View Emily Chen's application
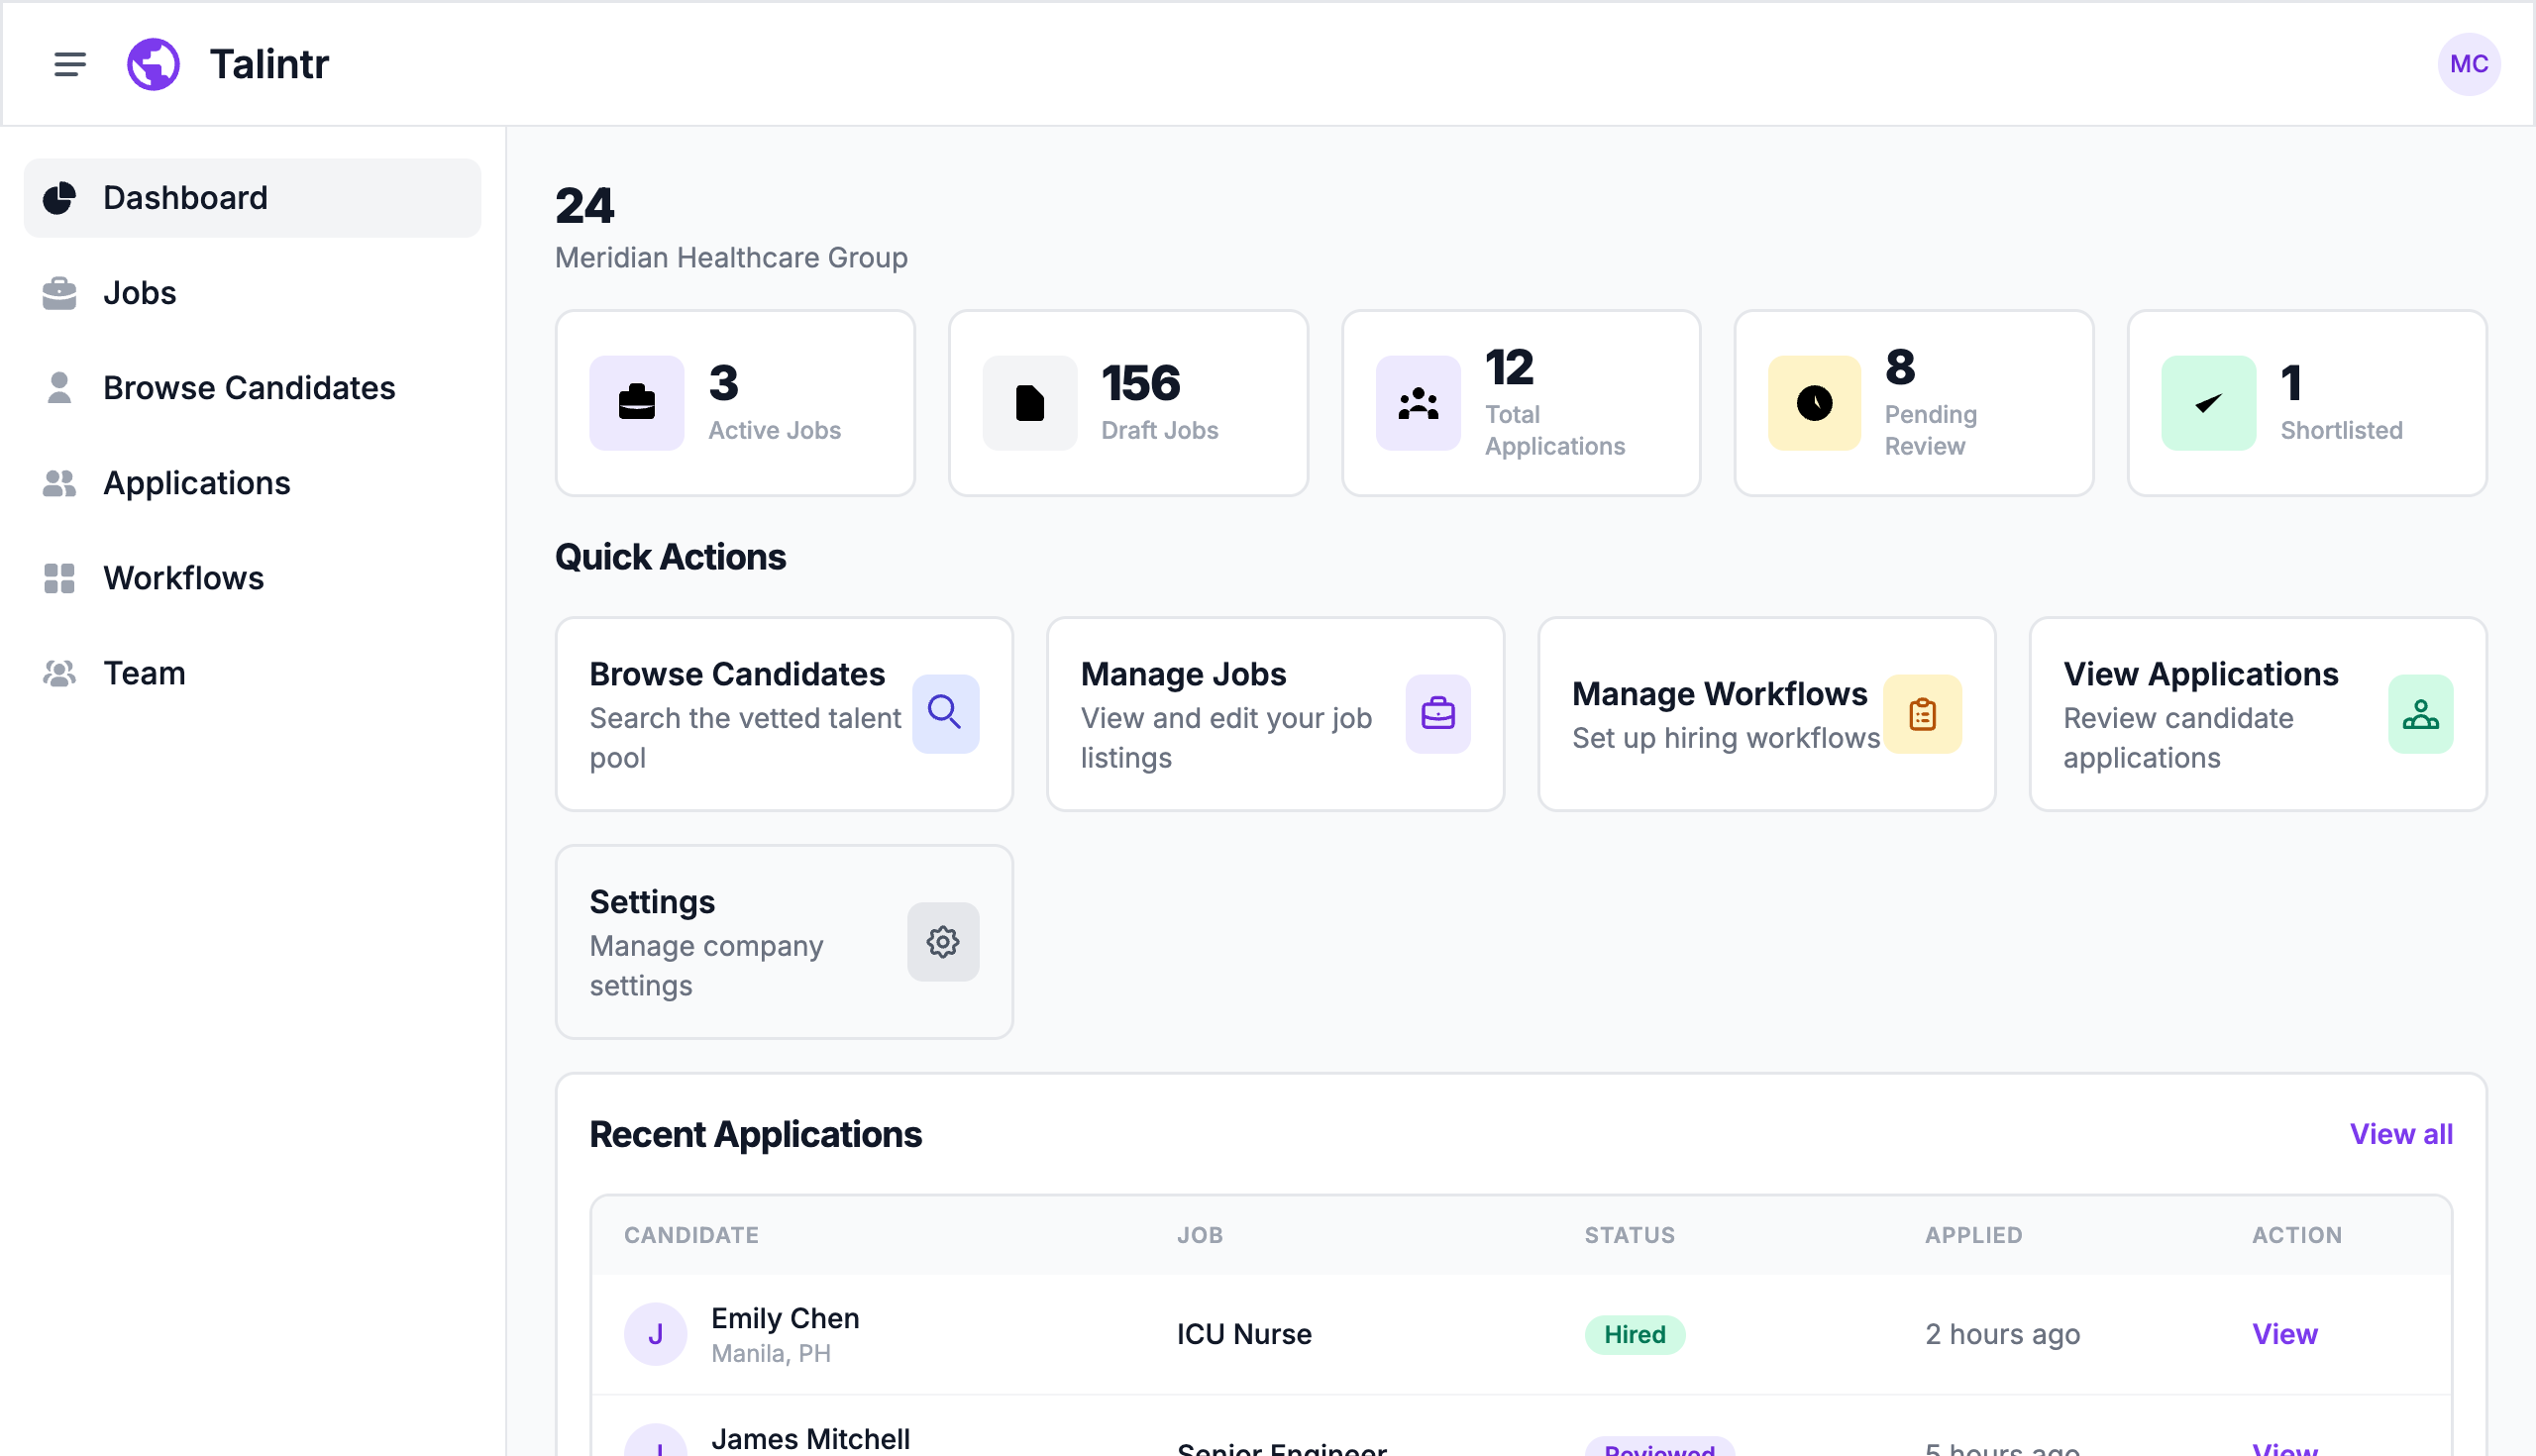 point(2285,1334)
